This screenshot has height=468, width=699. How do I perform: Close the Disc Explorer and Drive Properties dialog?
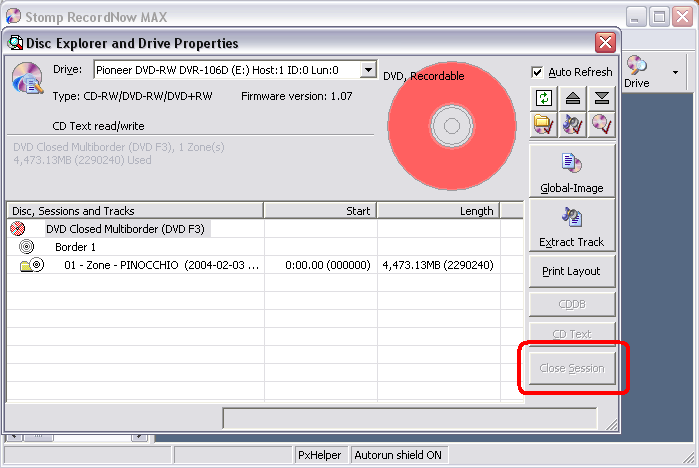(605, 43)
